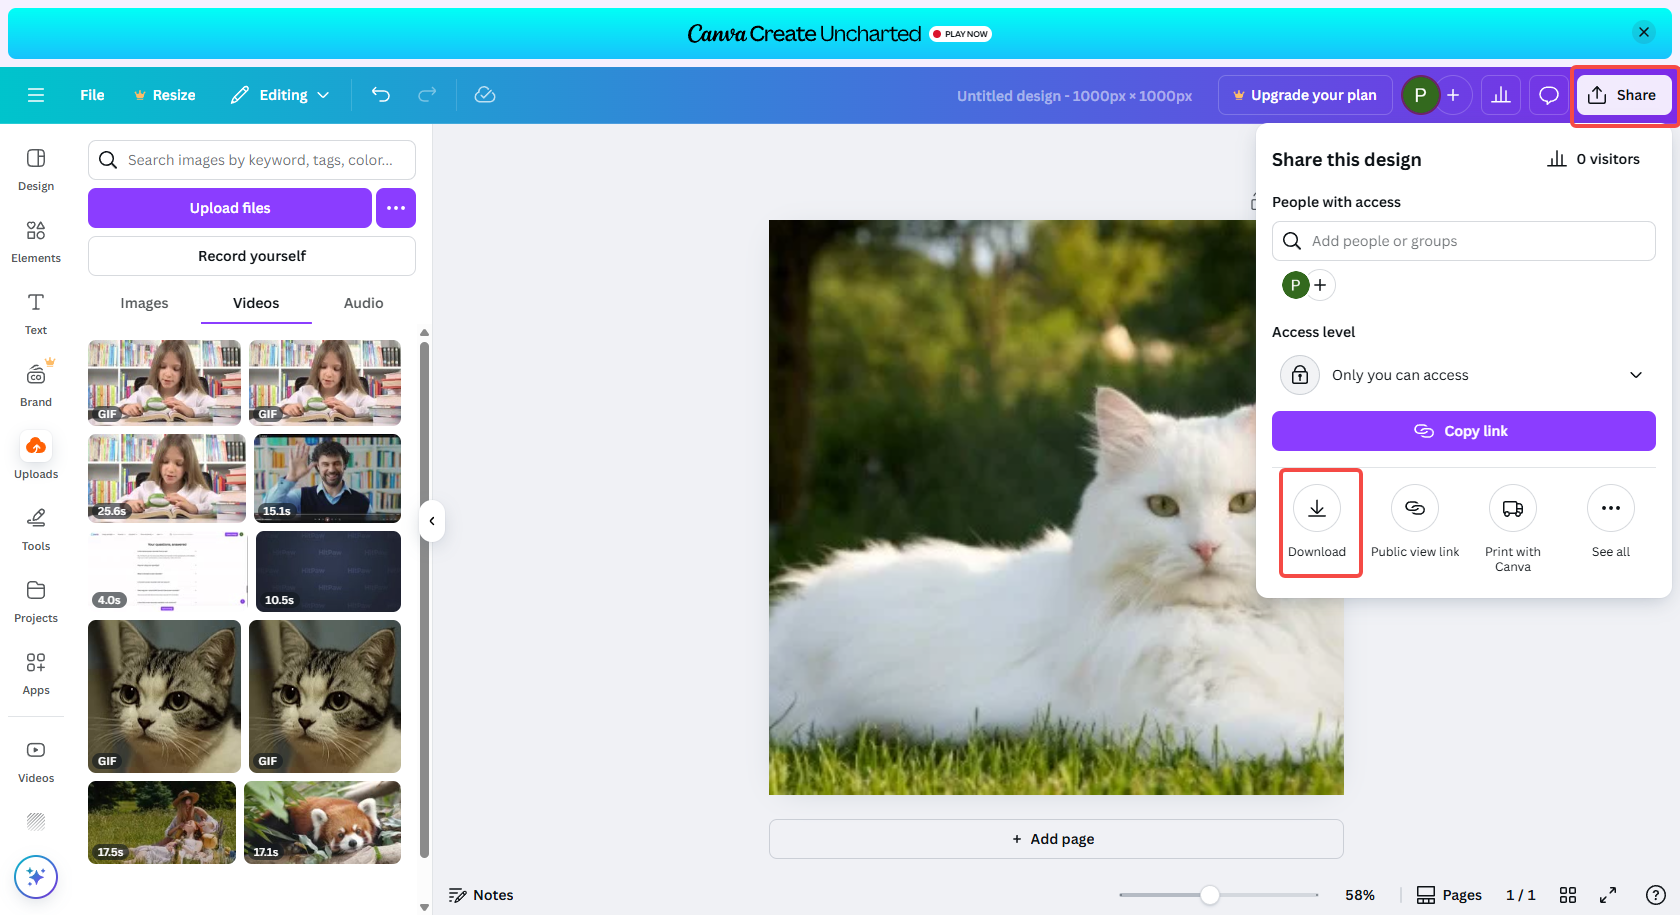Click the search images input field
Image resolution: width=1680 pixels, height=915 pixels.
coord(252,160)
